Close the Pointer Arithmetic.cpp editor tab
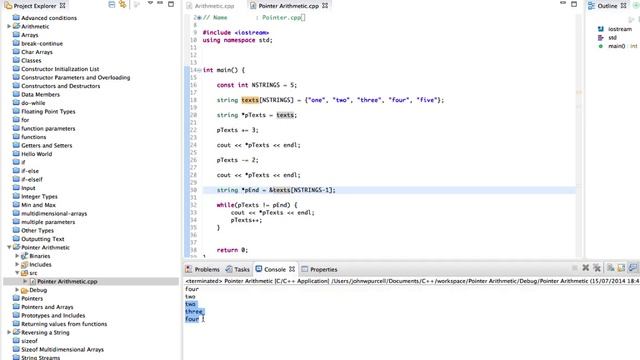Image resolution: width=640 pixels, height=360 pixels. [325, 6]
